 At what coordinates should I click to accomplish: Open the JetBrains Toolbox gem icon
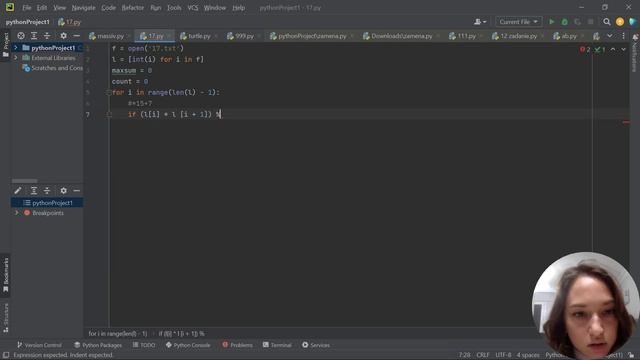[x=632, y=22]
